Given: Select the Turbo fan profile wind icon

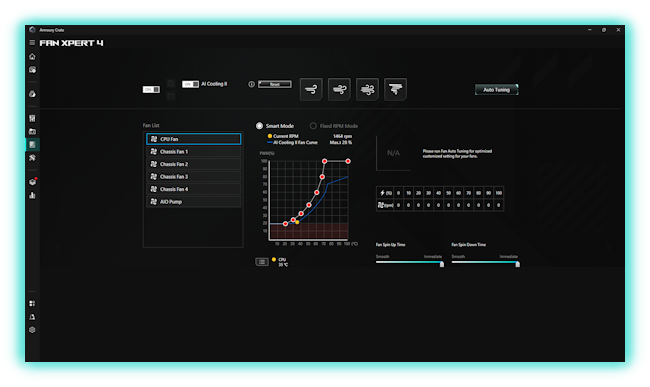Looking at the screenshot, I should (x=367, y=89).
